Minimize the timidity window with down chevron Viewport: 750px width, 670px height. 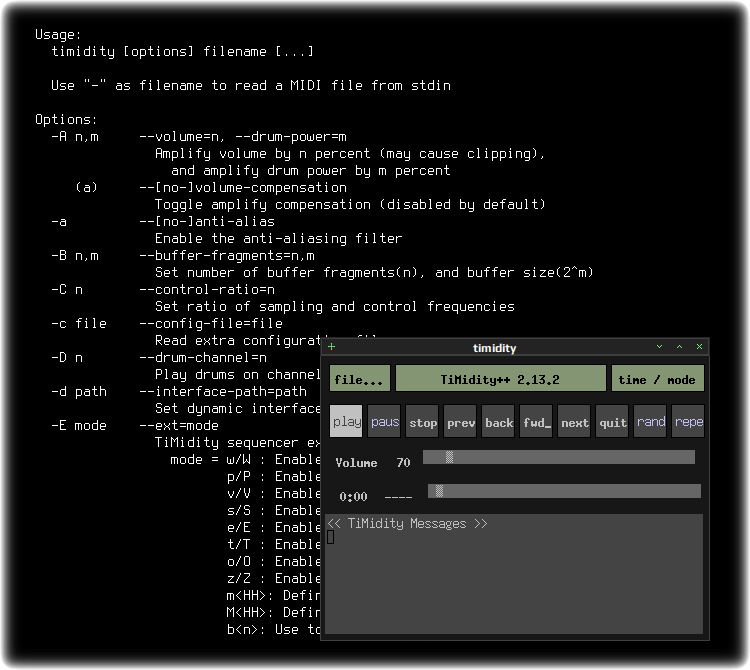(x=659, y=347)
